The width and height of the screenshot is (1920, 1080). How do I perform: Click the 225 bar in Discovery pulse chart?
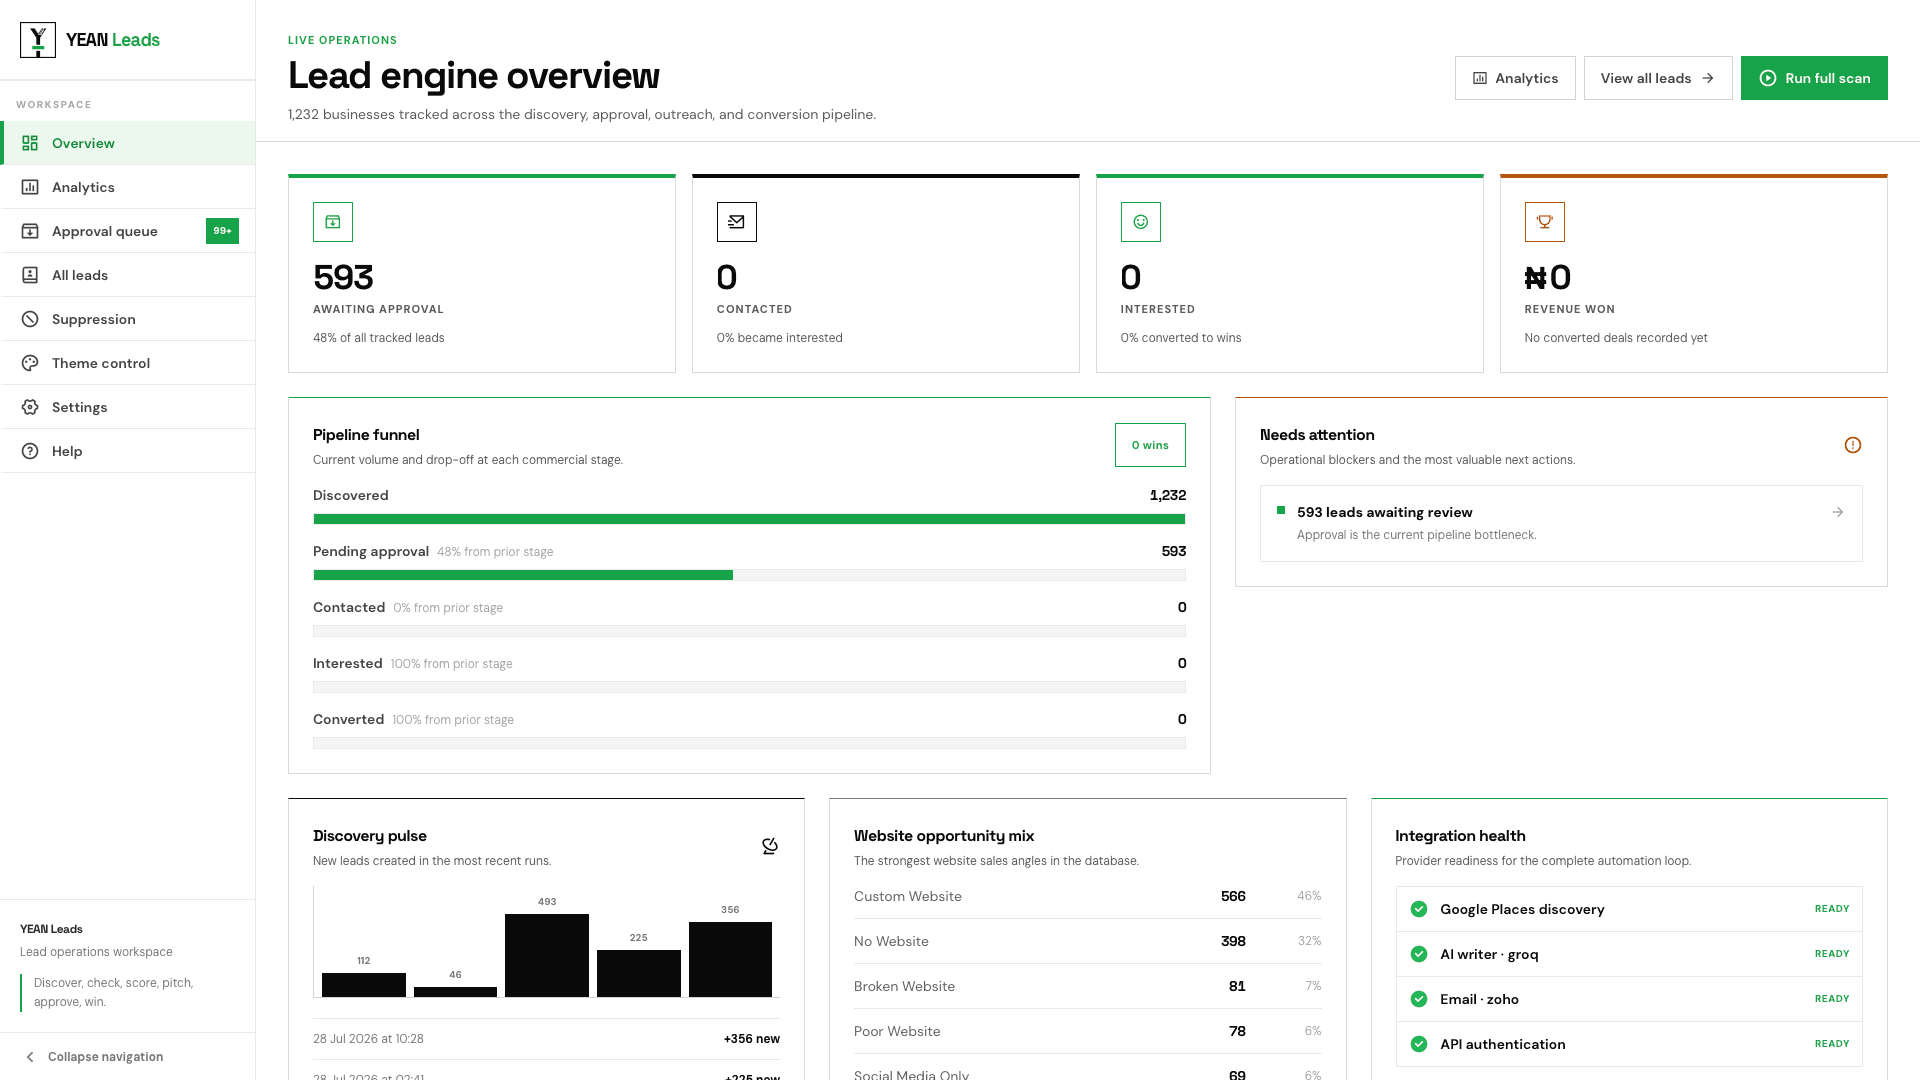click(639, 973)
